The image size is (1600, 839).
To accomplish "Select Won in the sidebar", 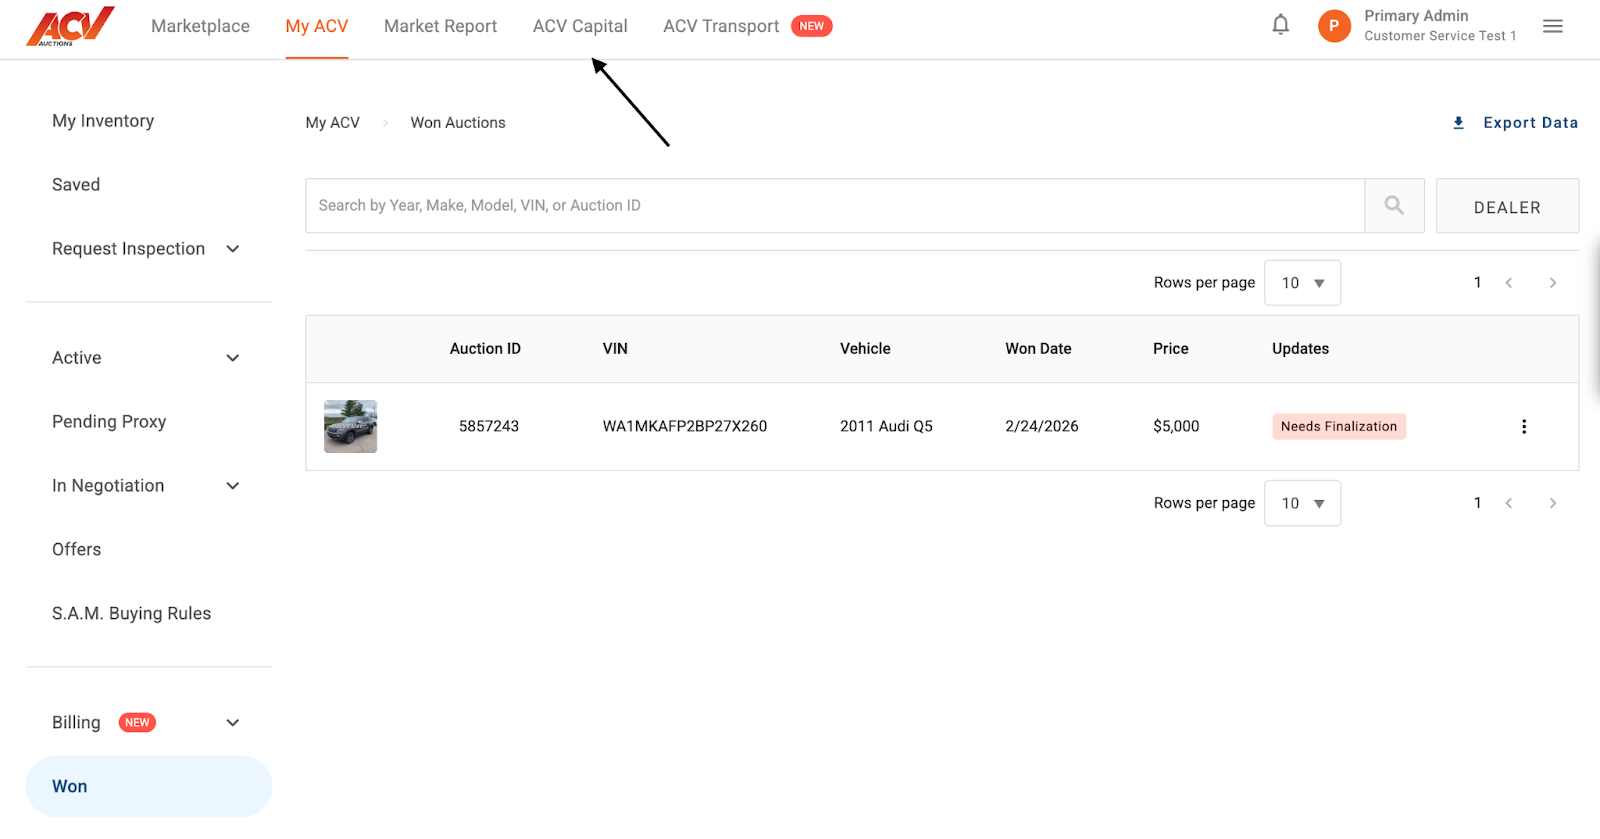I will point(148,787).
